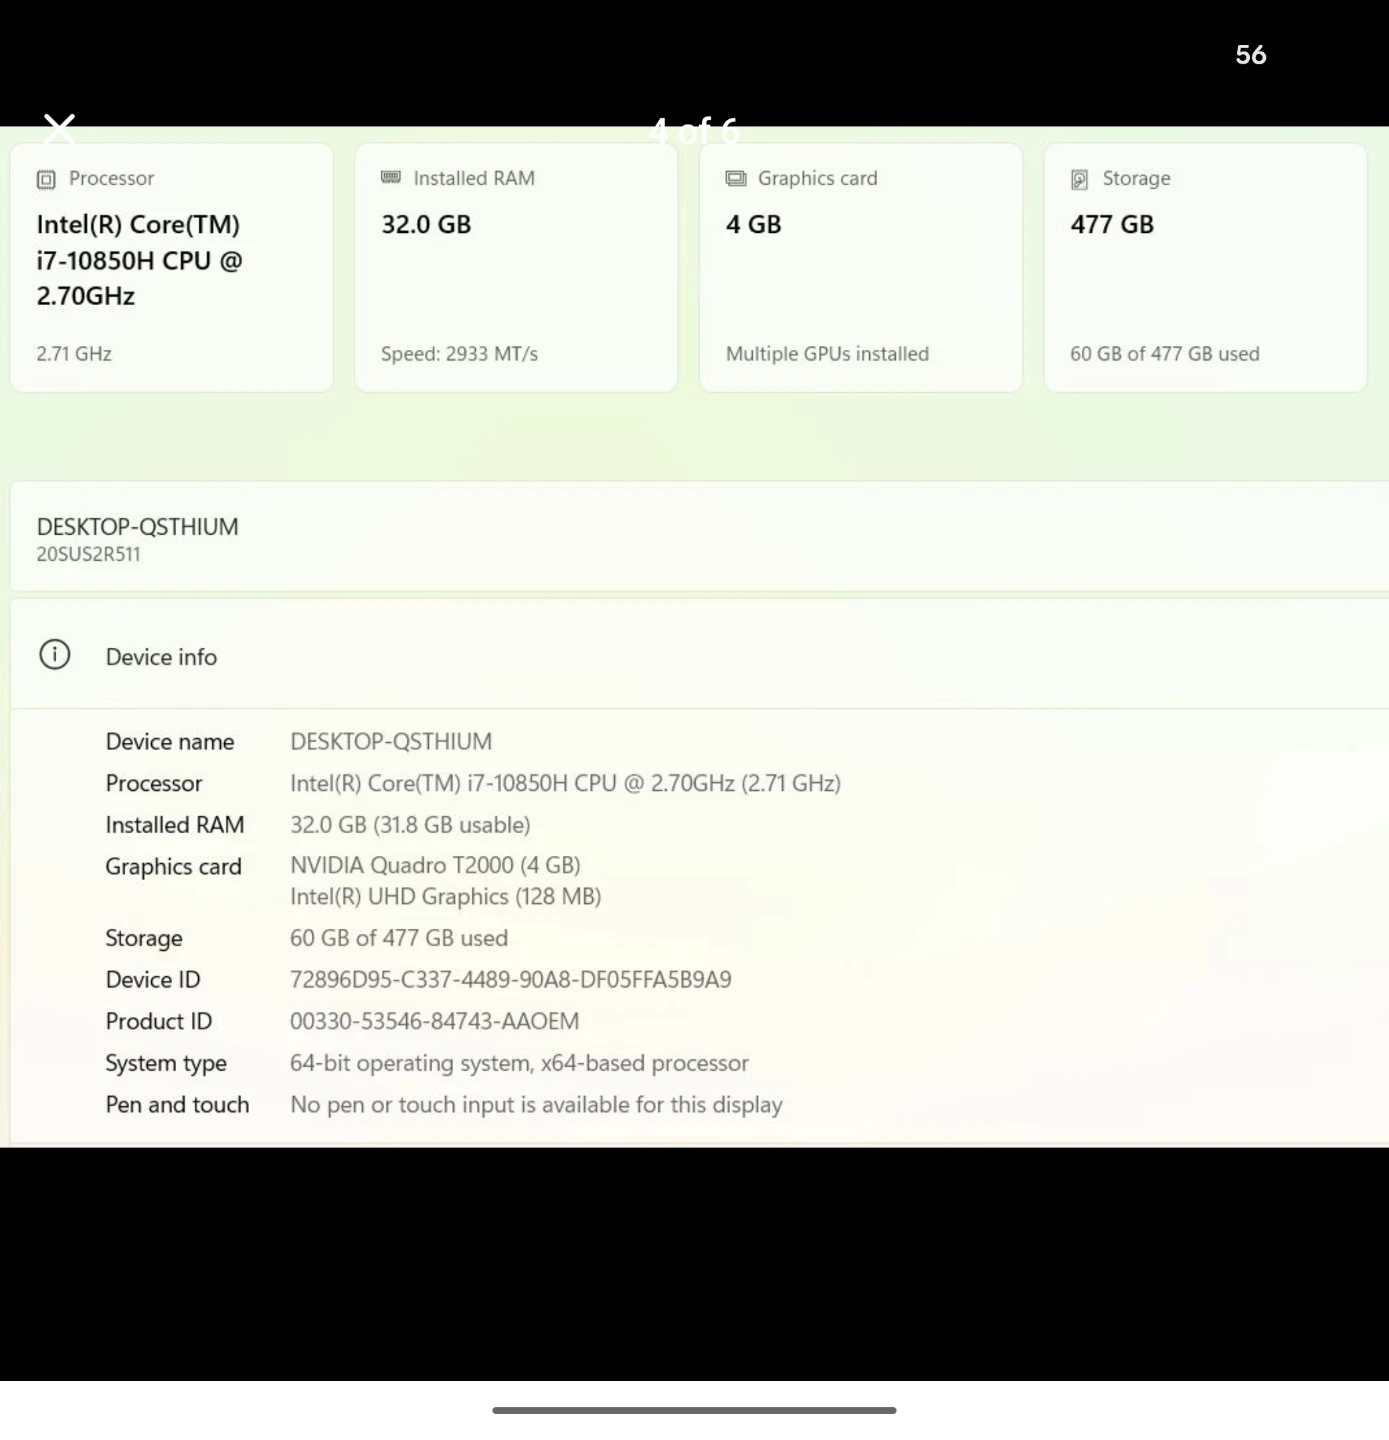Click the 'System type' label

point(166,1064)
